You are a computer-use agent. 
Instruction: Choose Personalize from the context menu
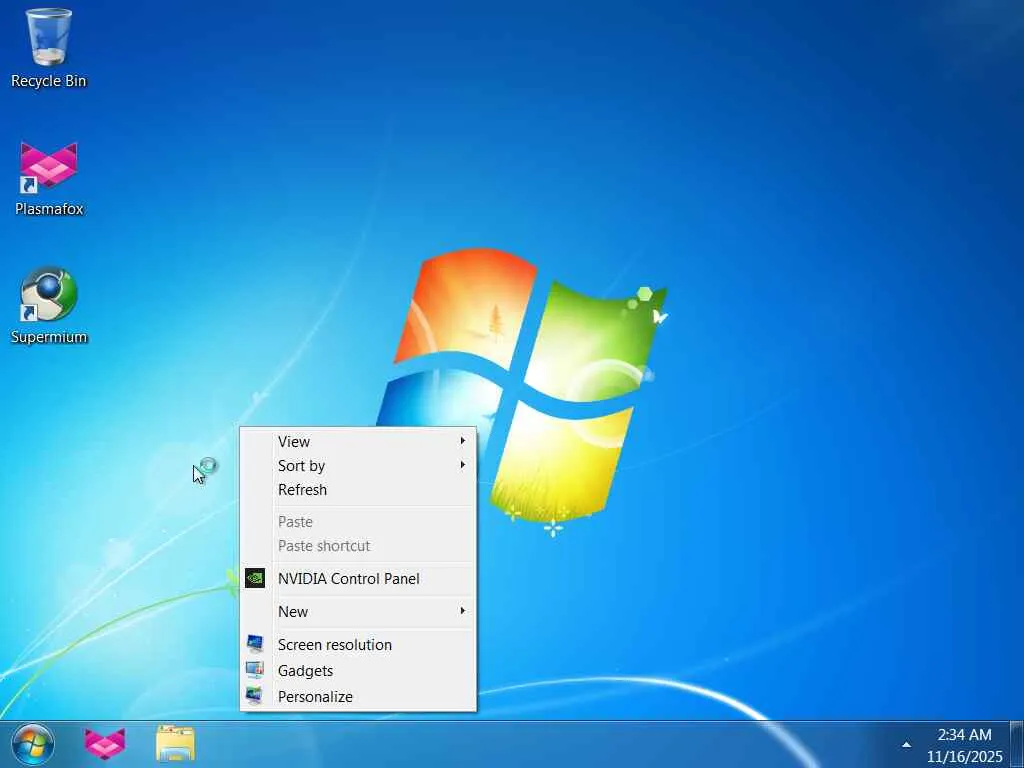pos(358,697)
